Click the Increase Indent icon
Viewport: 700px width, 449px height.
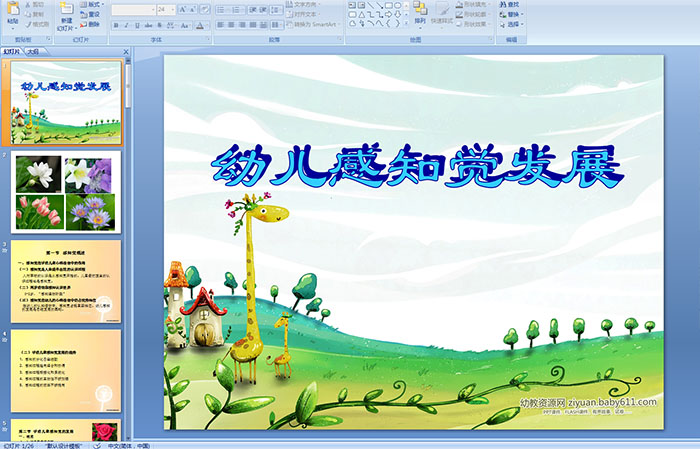click(x=263, y=9)
